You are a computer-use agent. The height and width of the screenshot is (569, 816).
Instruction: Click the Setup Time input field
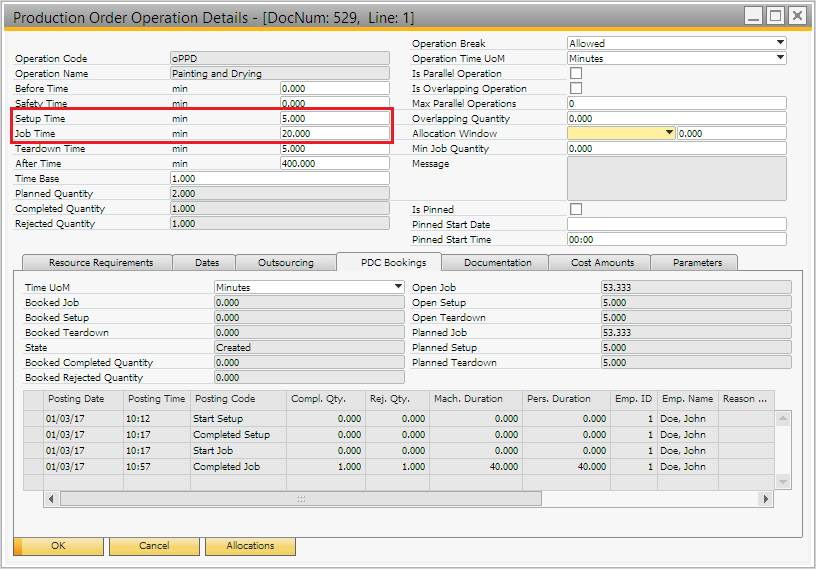(335, 119)
